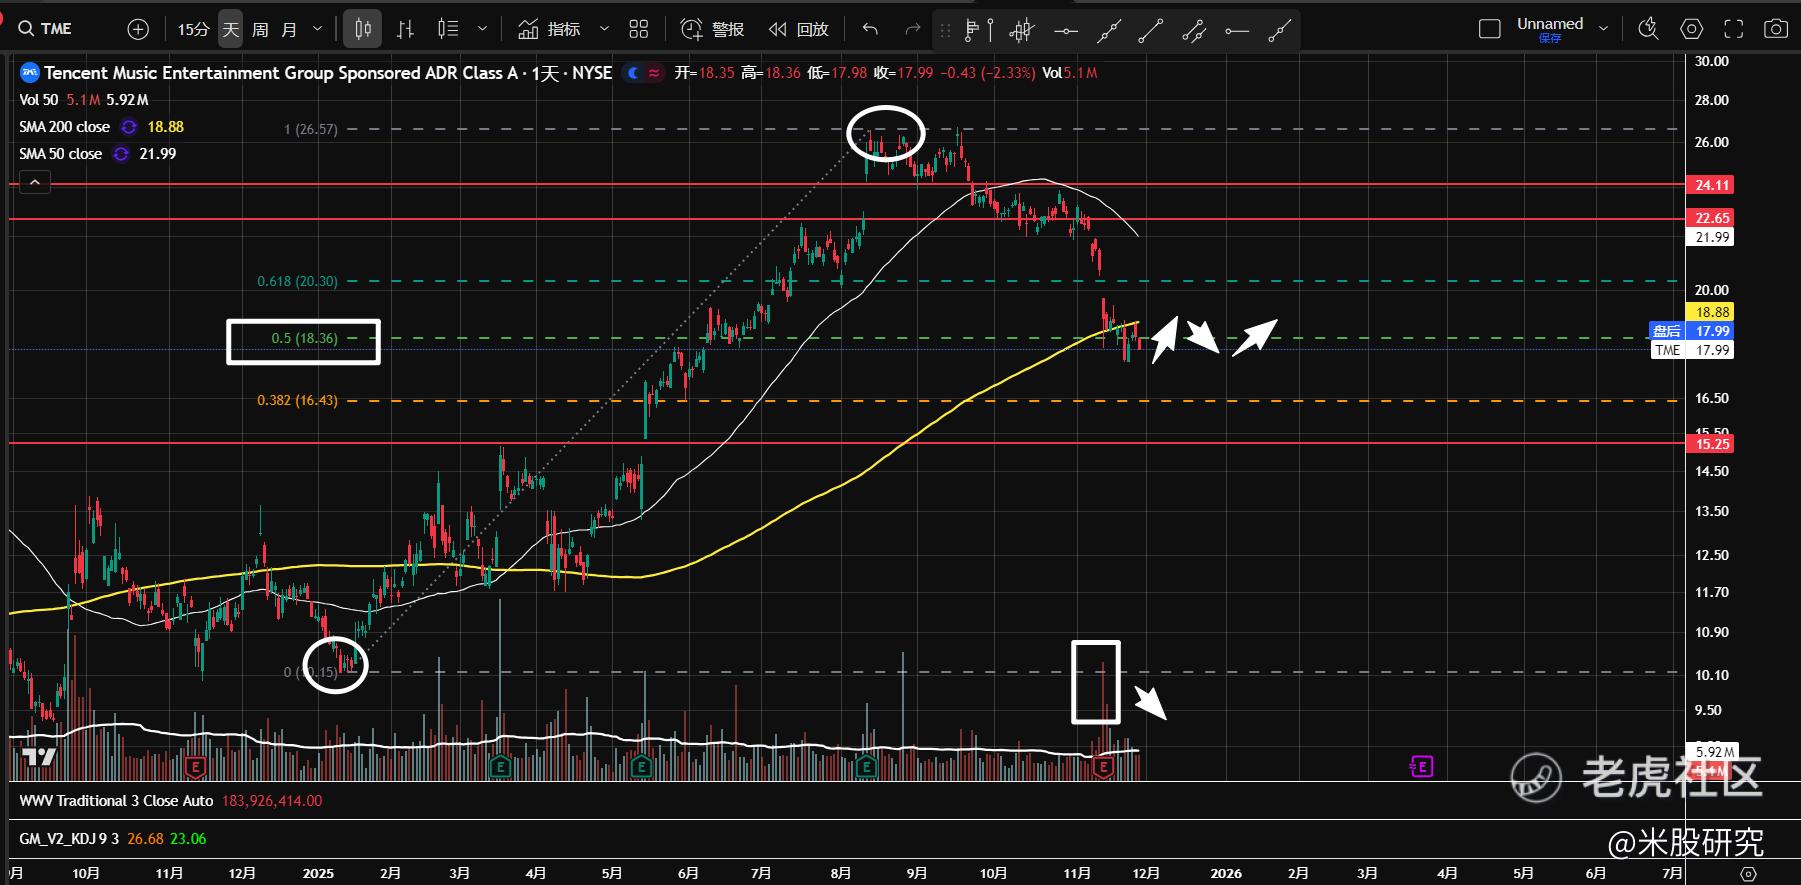The image size is (1801, 885).
Task: Open quick search
Action: (x=1649, y=29)
